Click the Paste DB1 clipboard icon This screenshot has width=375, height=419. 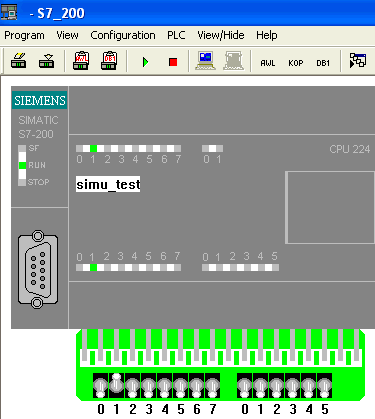109,61
